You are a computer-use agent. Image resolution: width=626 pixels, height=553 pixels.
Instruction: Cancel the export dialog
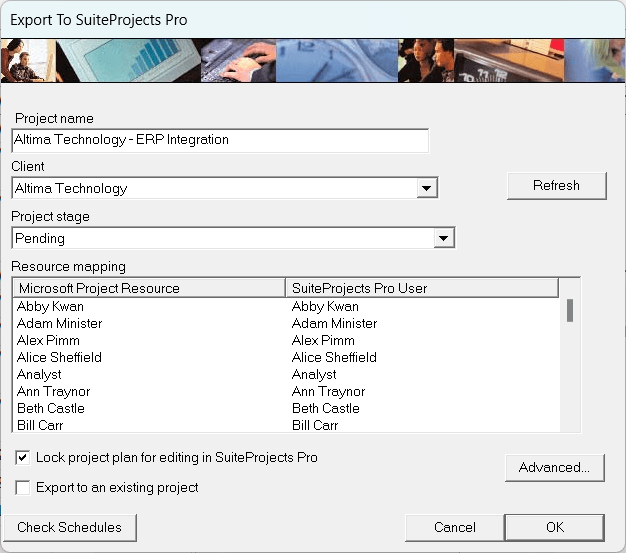(x=455, y=527)
